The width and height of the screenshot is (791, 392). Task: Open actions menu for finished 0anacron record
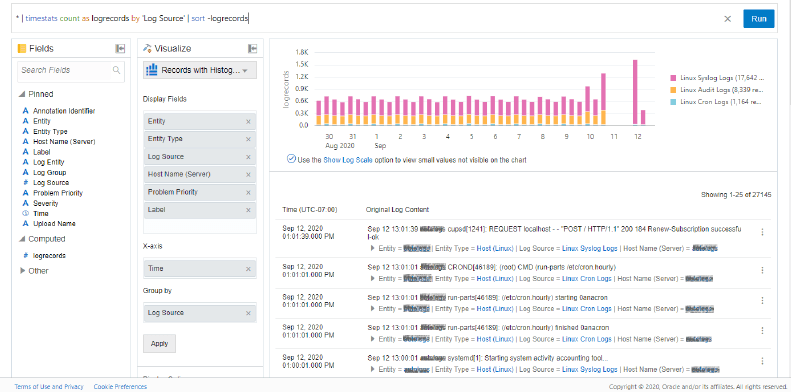click(762, 331)
